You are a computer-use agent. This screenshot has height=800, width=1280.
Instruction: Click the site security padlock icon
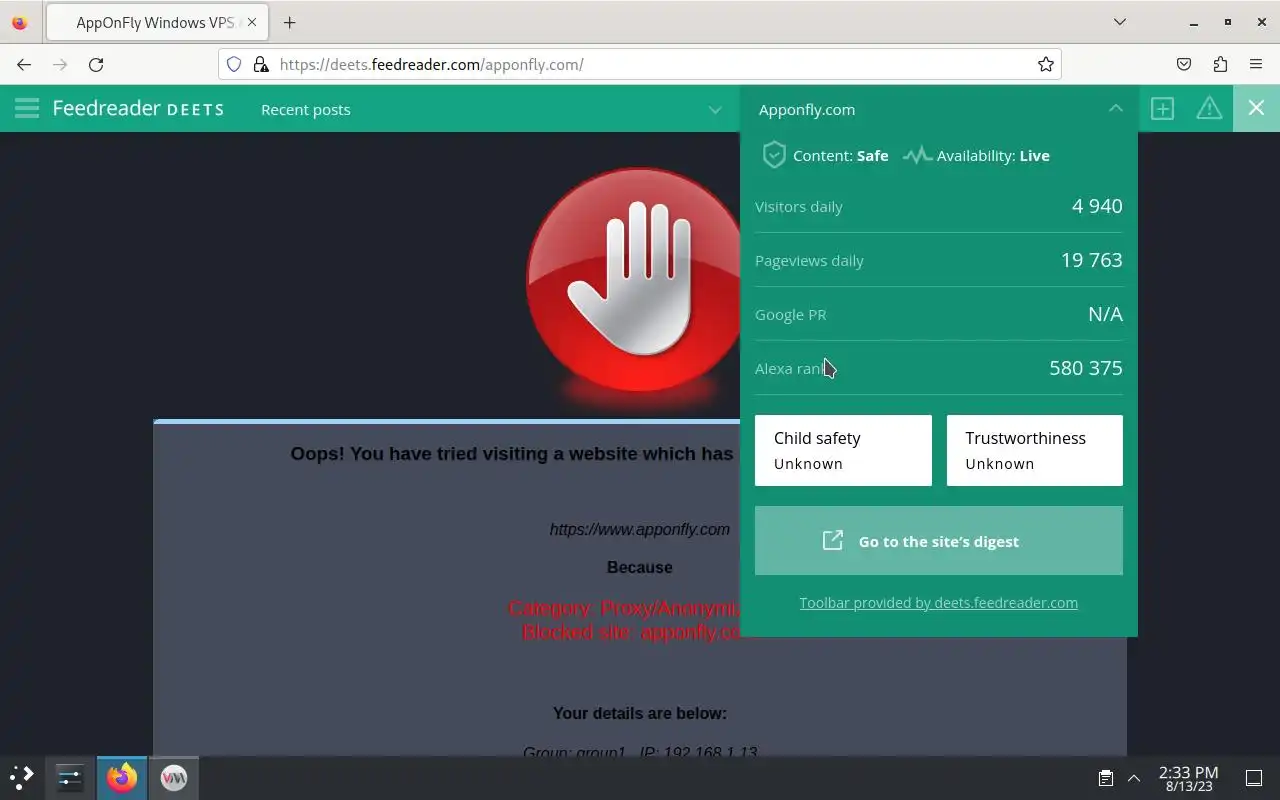(x=260, y=64)
